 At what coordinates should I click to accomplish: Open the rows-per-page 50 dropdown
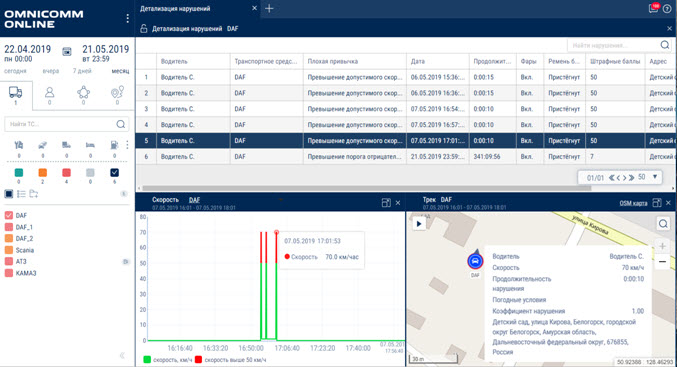click(648, 177)
